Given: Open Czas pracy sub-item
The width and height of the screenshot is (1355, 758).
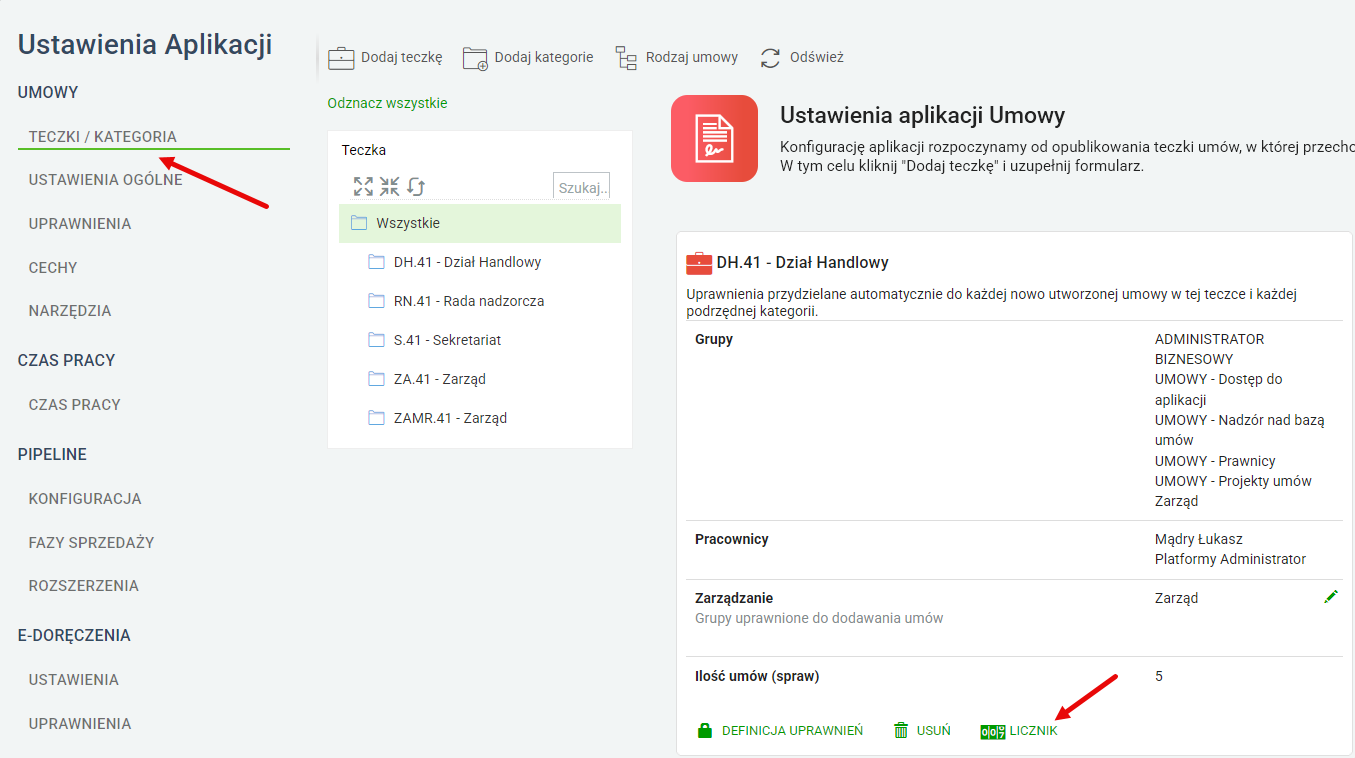Looking at the screenshot, I should (x=75, y=405).
